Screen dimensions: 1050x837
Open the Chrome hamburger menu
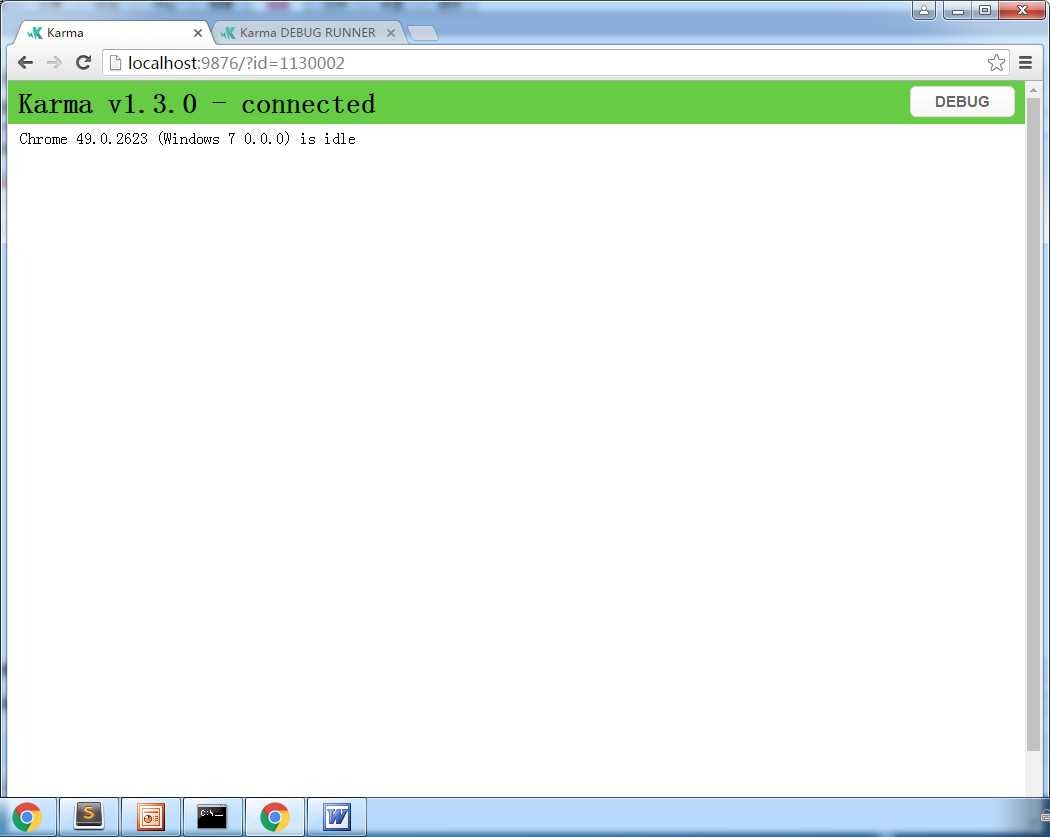1025,63
